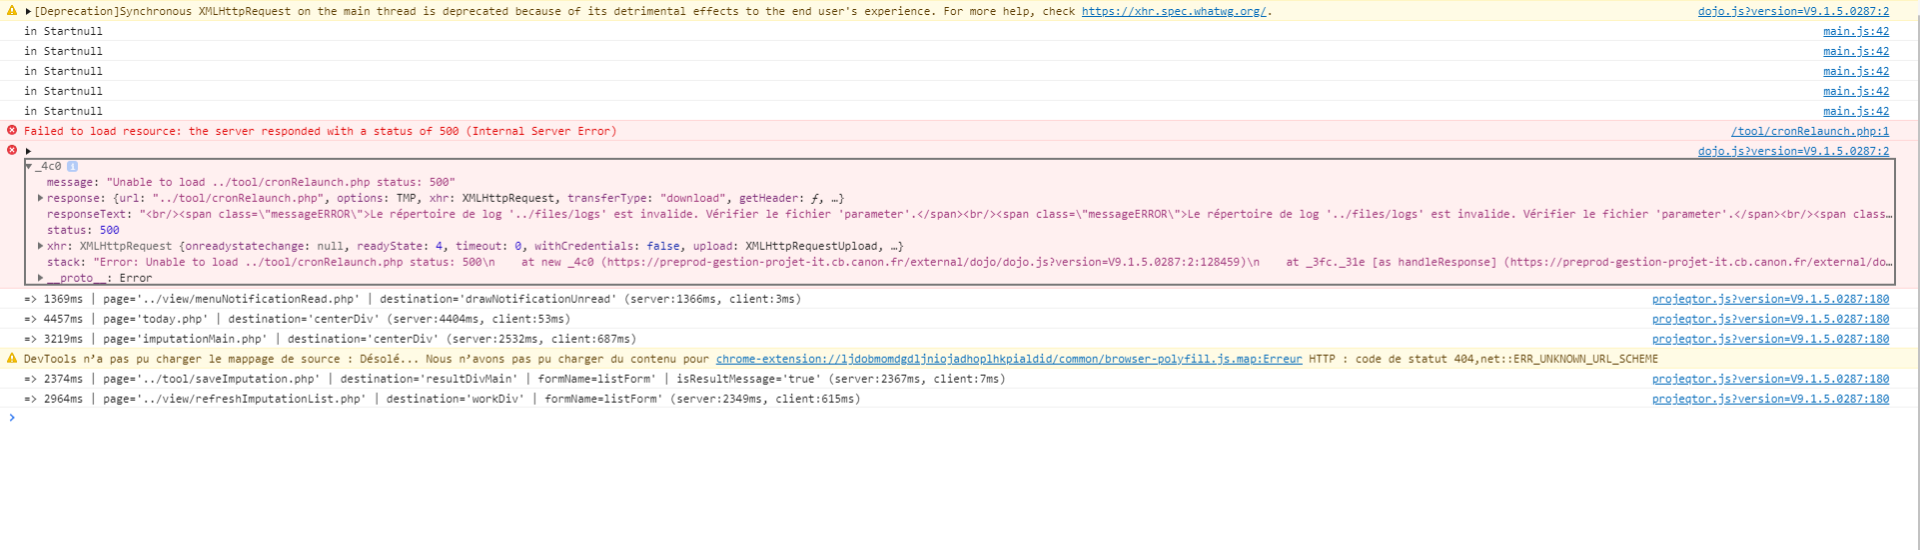The height and width of the screenshot is (550, 1920).
Task: Open projeqtor.js link for today.php row
Action: [1770, 319]
